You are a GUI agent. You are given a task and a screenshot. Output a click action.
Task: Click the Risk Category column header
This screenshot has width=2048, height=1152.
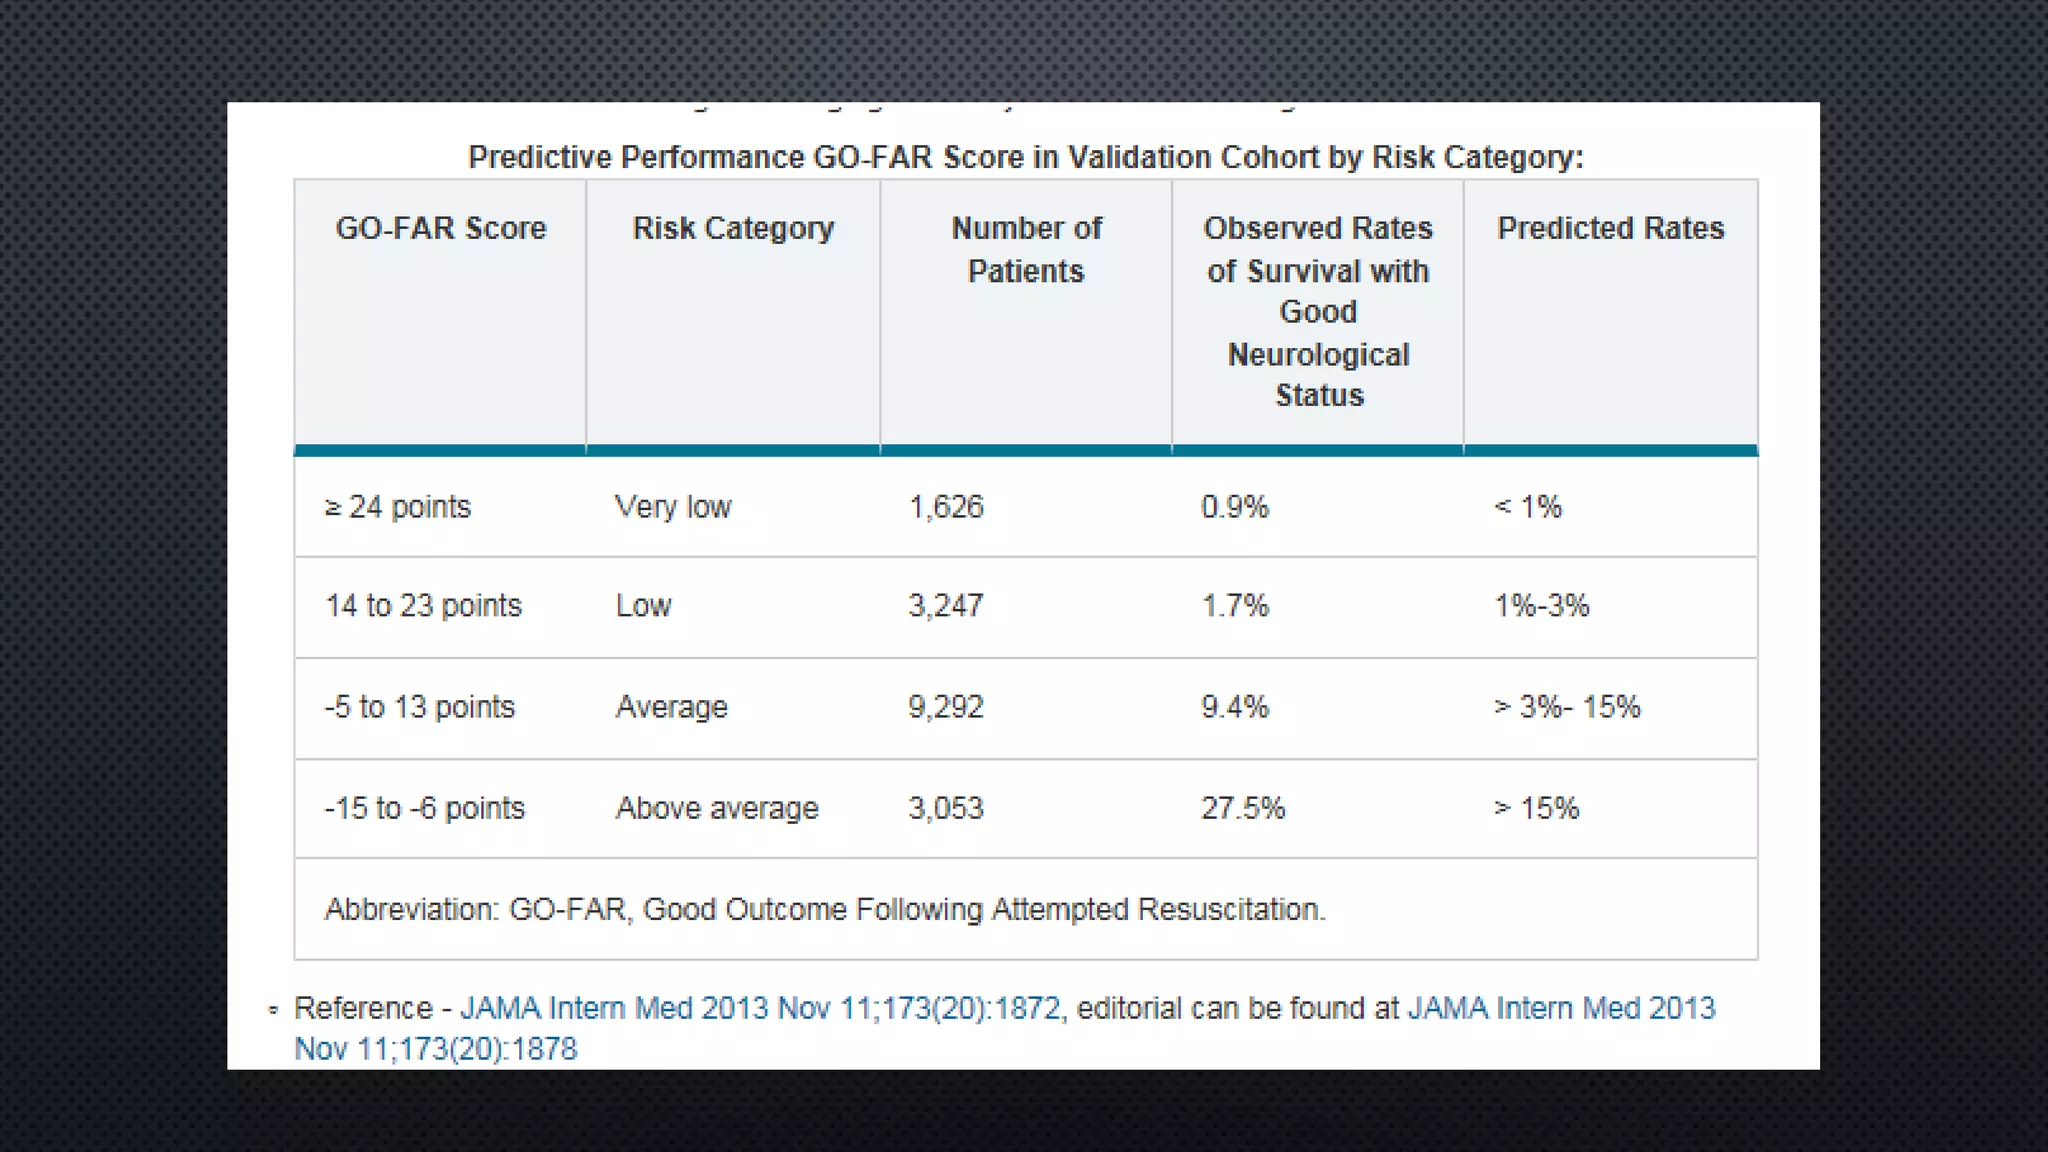[x=733, y=228]
